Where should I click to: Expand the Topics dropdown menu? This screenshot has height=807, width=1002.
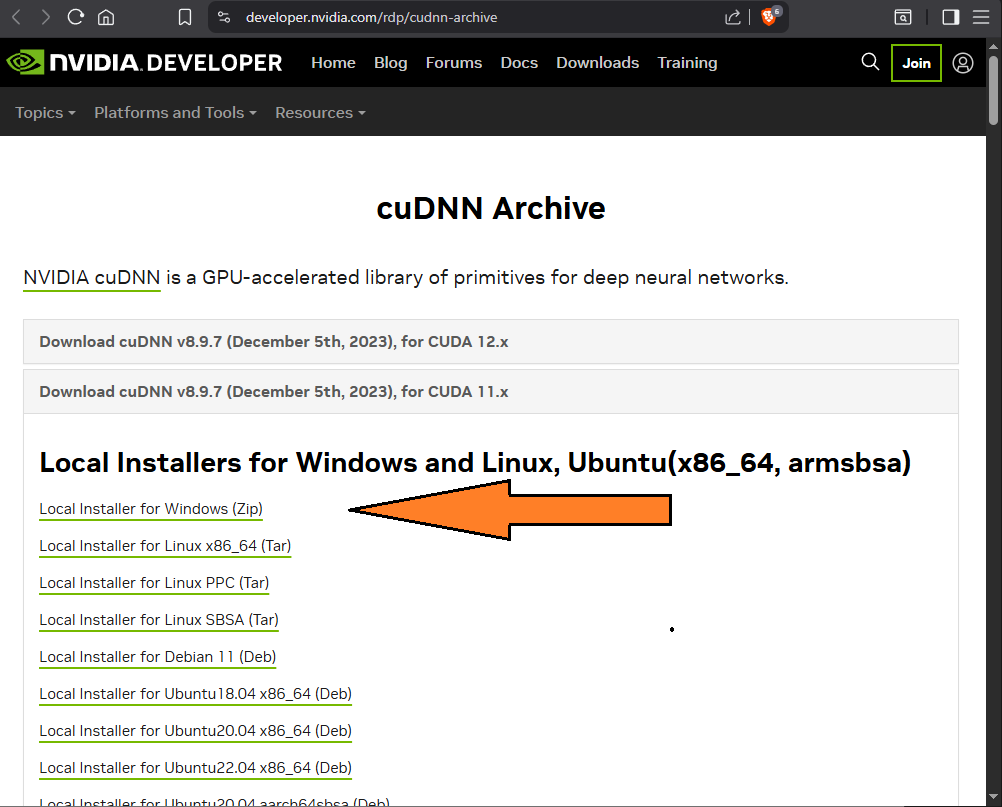point(45,112)
